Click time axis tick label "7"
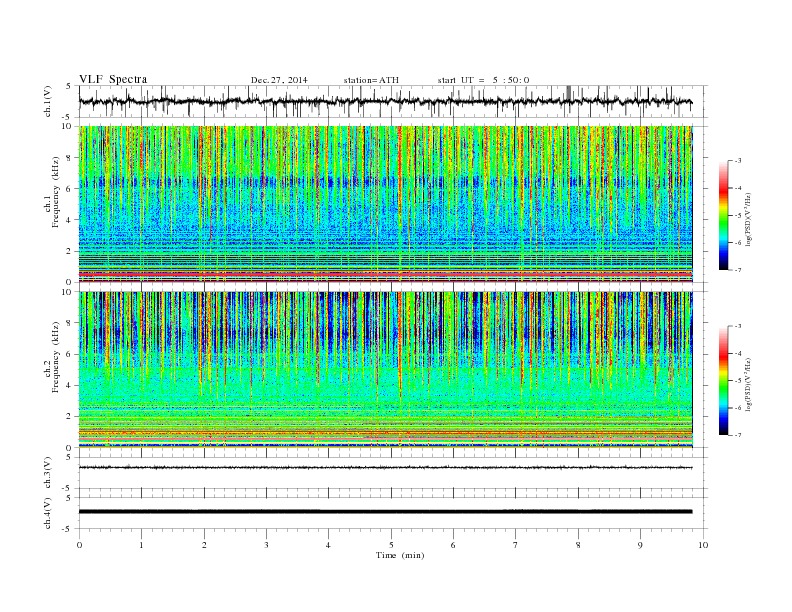Viewport: 792px width, 612px height. pyautogui.click(x=516, y=545)
